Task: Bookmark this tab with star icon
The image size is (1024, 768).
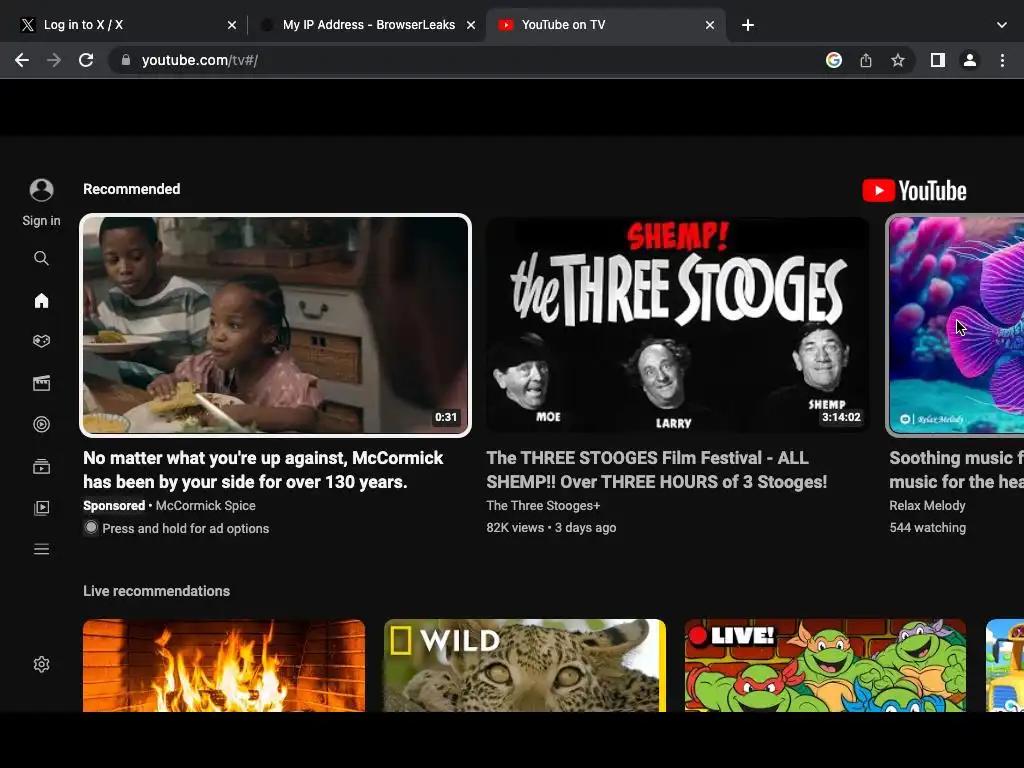Action: tap(898, 60)
